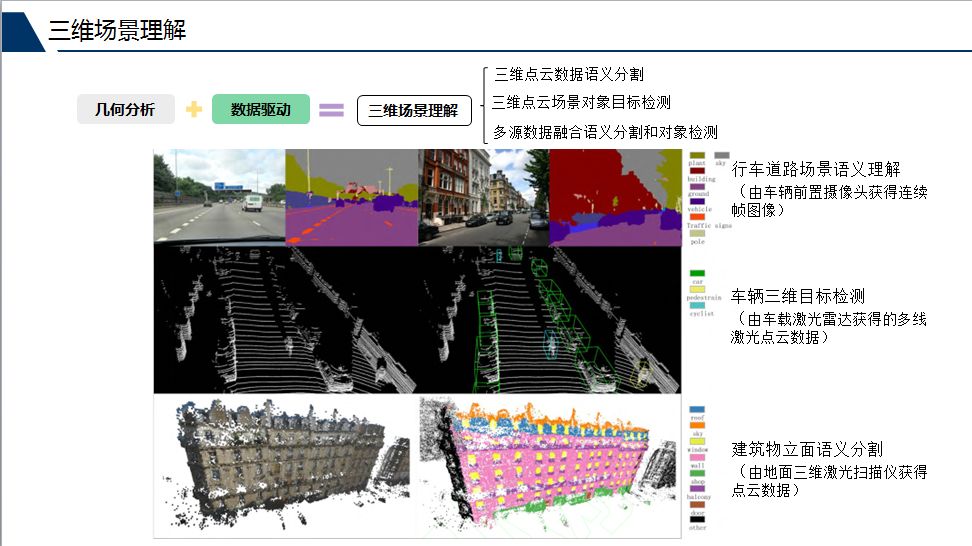The width and height of the screenshot is (972, 546).
Task: Click the text 三维点云数据语义分割
Action: tap(568, 74)
